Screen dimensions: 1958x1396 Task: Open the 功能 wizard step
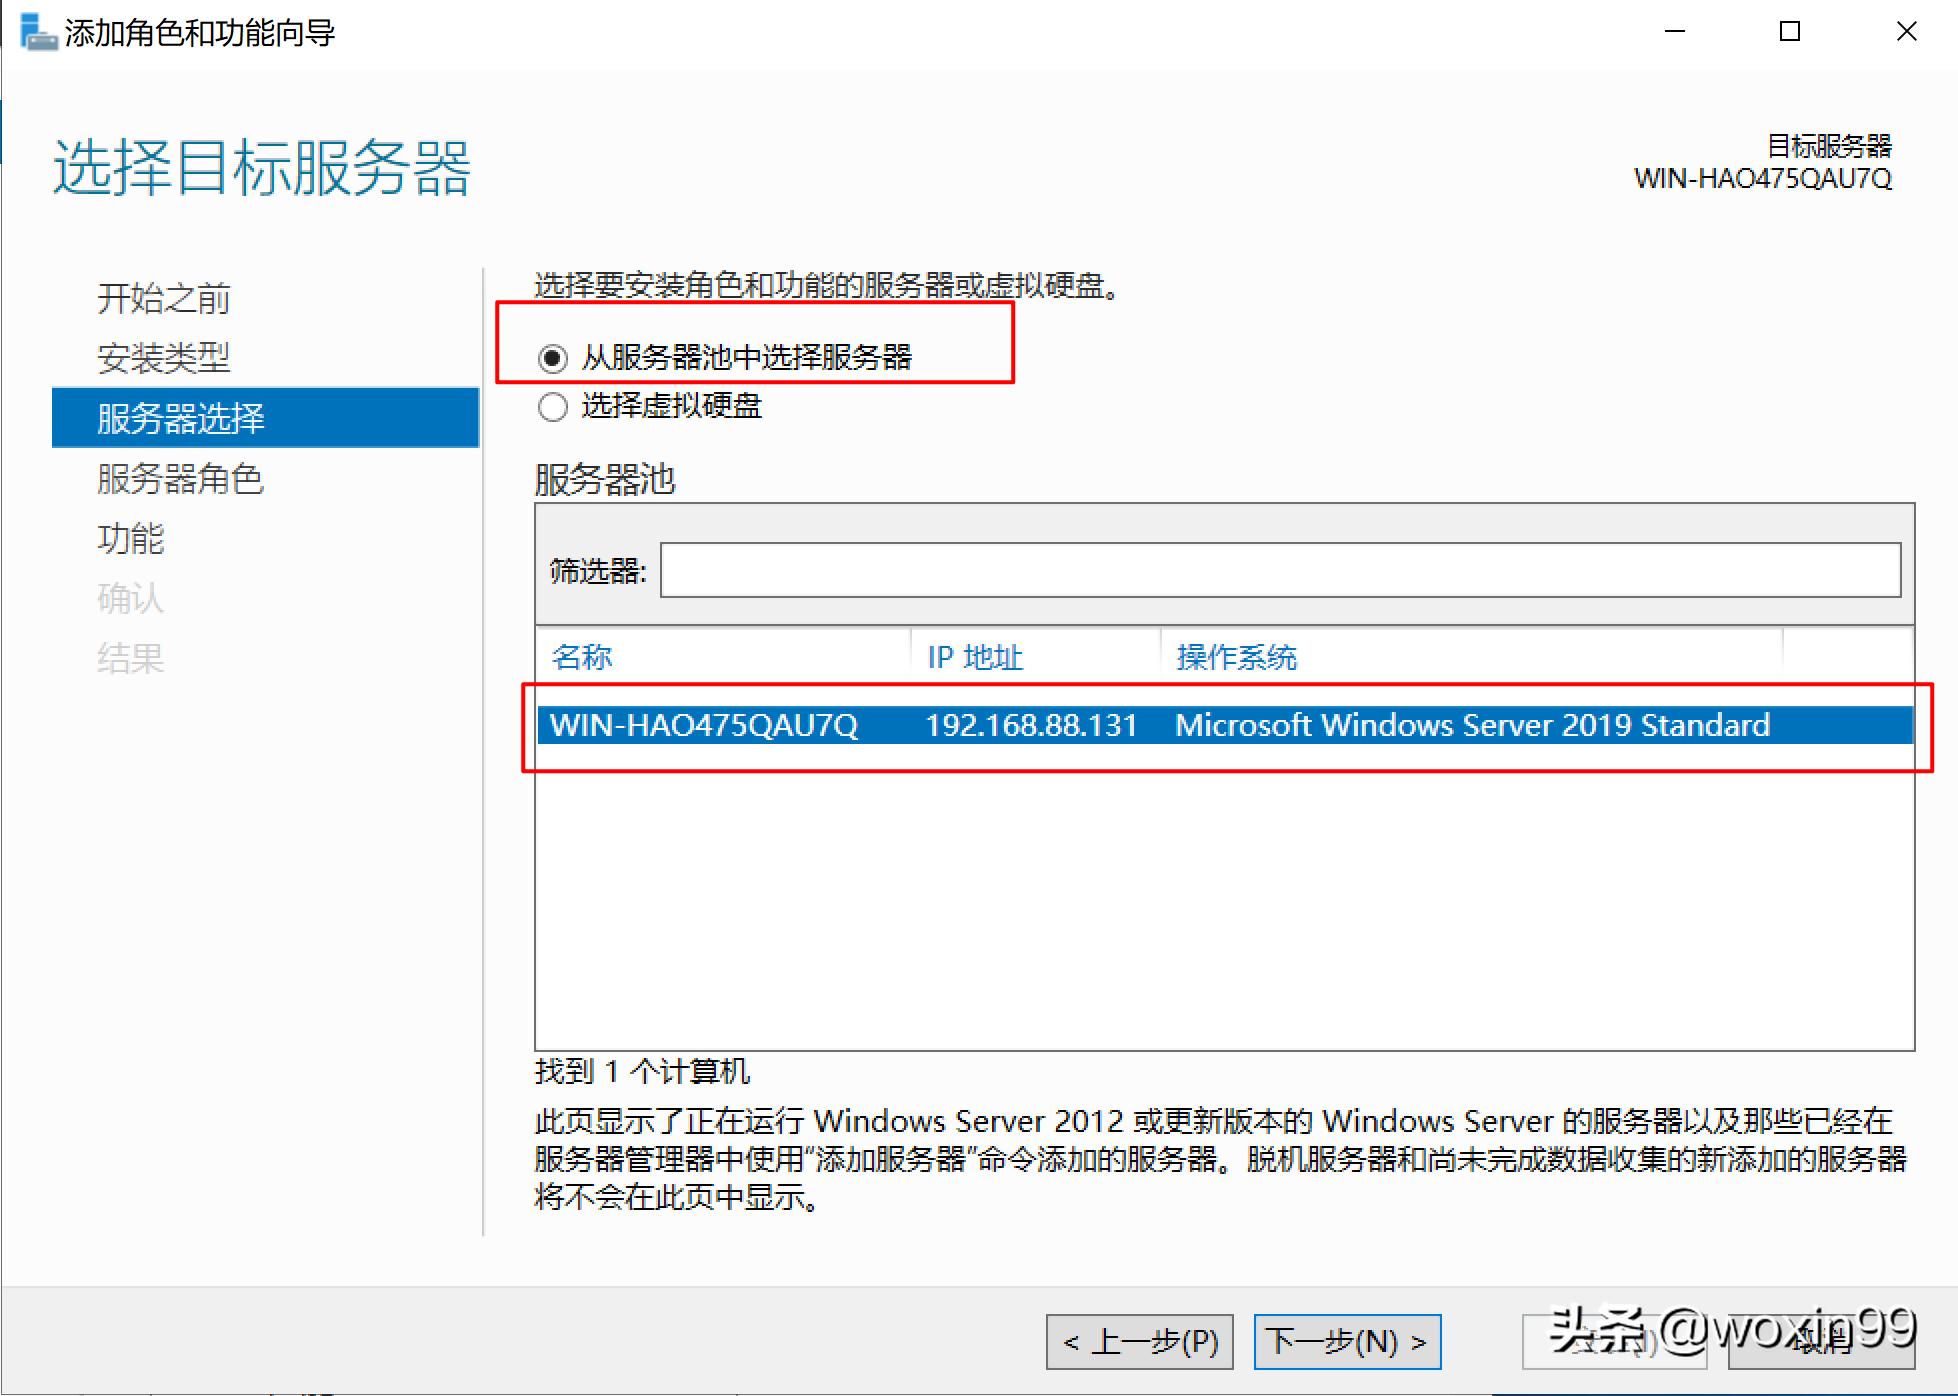click(x=130, y=539)
